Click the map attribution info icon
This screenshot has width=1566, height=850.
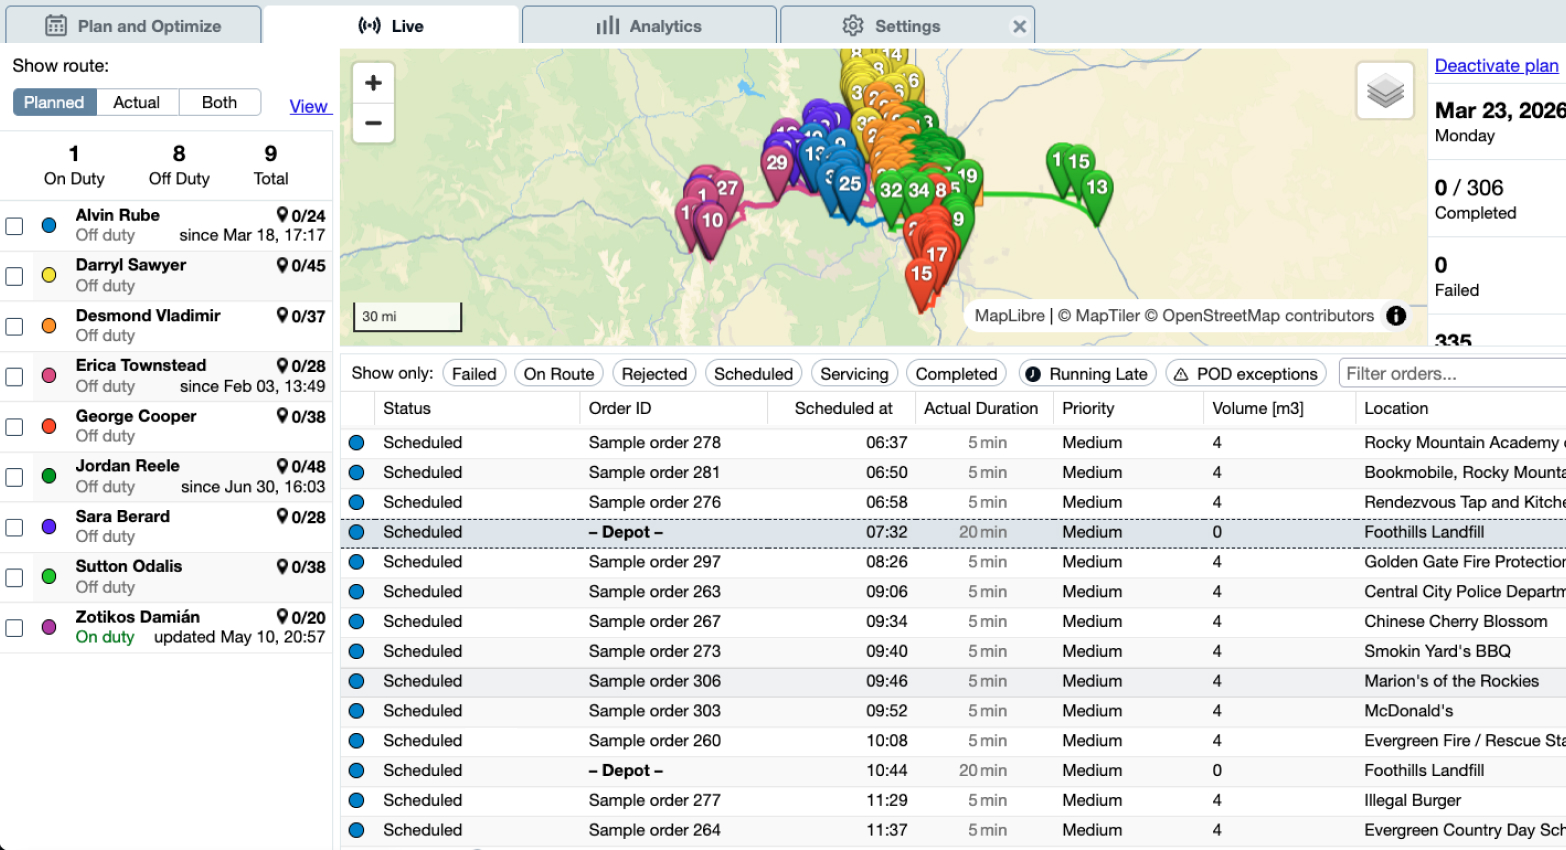pyautogui.click(x=1396, y=316)
